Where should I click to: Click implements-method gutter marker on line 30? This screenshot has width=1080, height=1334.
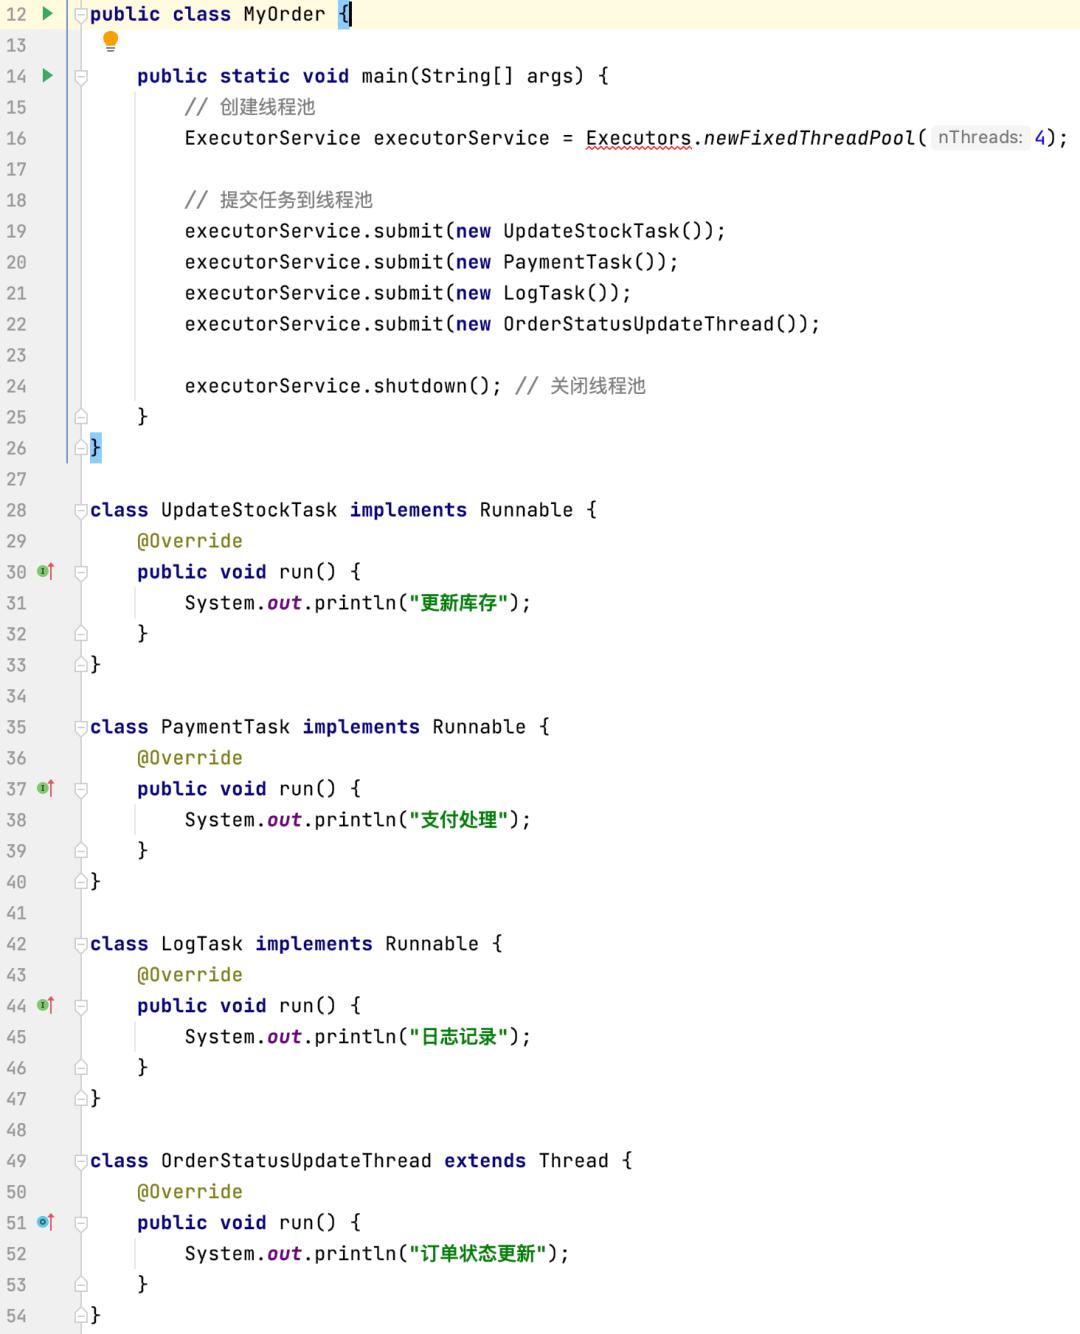click(46, 572)
